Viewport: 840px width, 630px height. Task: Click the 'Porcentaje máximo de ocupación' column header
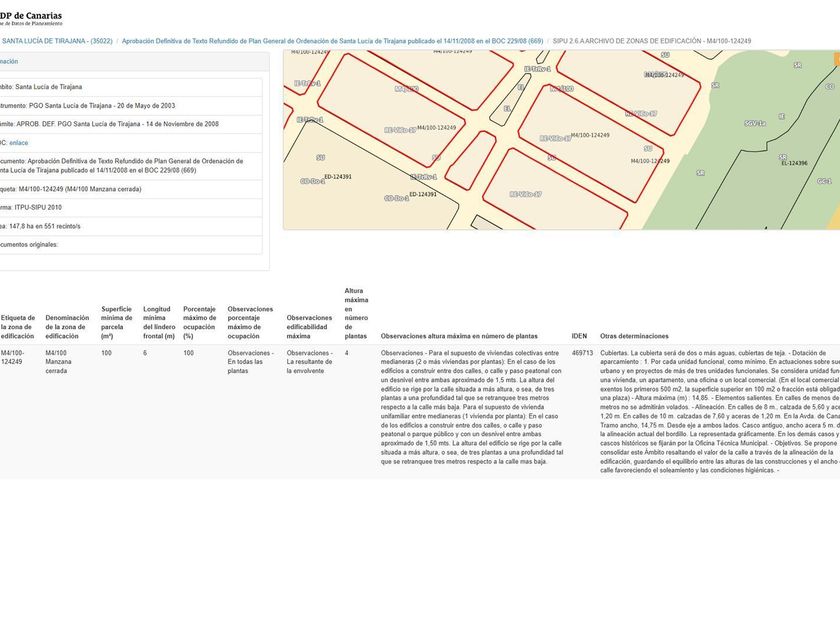[199, 322]
